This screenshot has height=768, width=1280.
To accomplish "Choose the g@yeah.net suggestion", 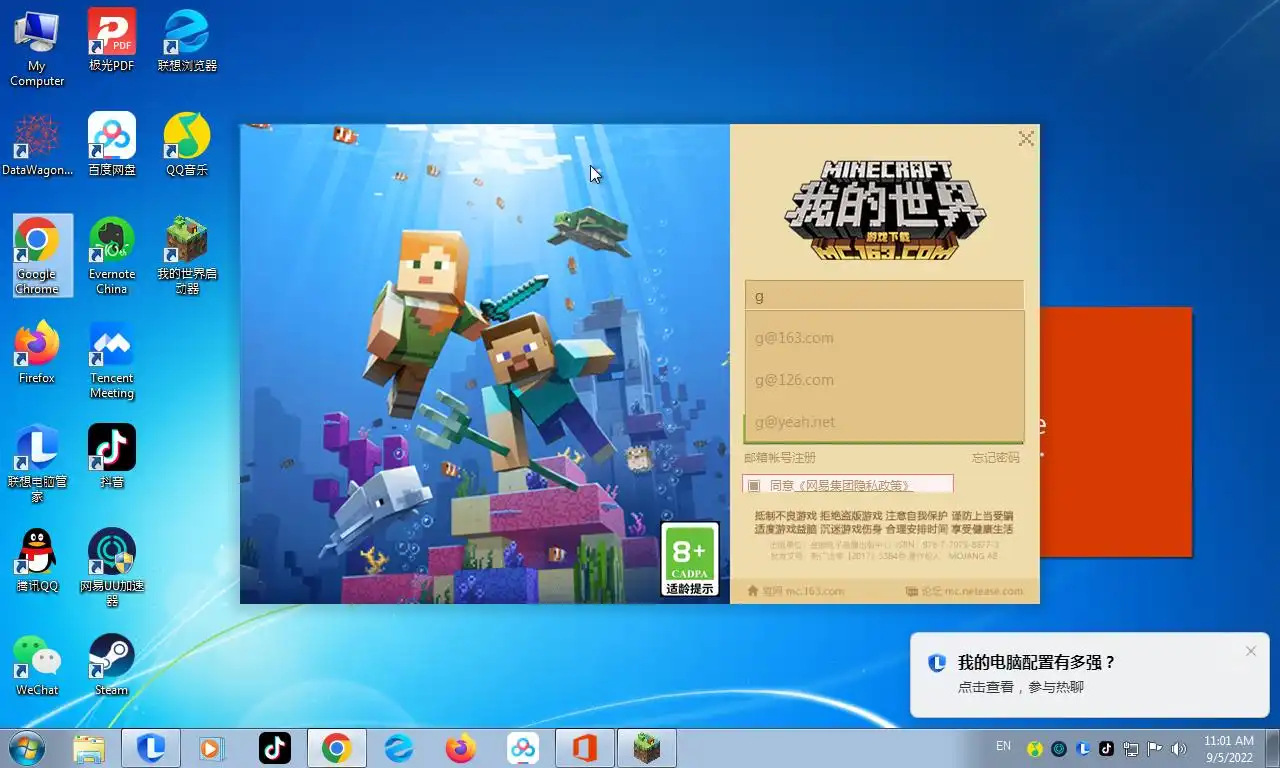I will point(884,422).
